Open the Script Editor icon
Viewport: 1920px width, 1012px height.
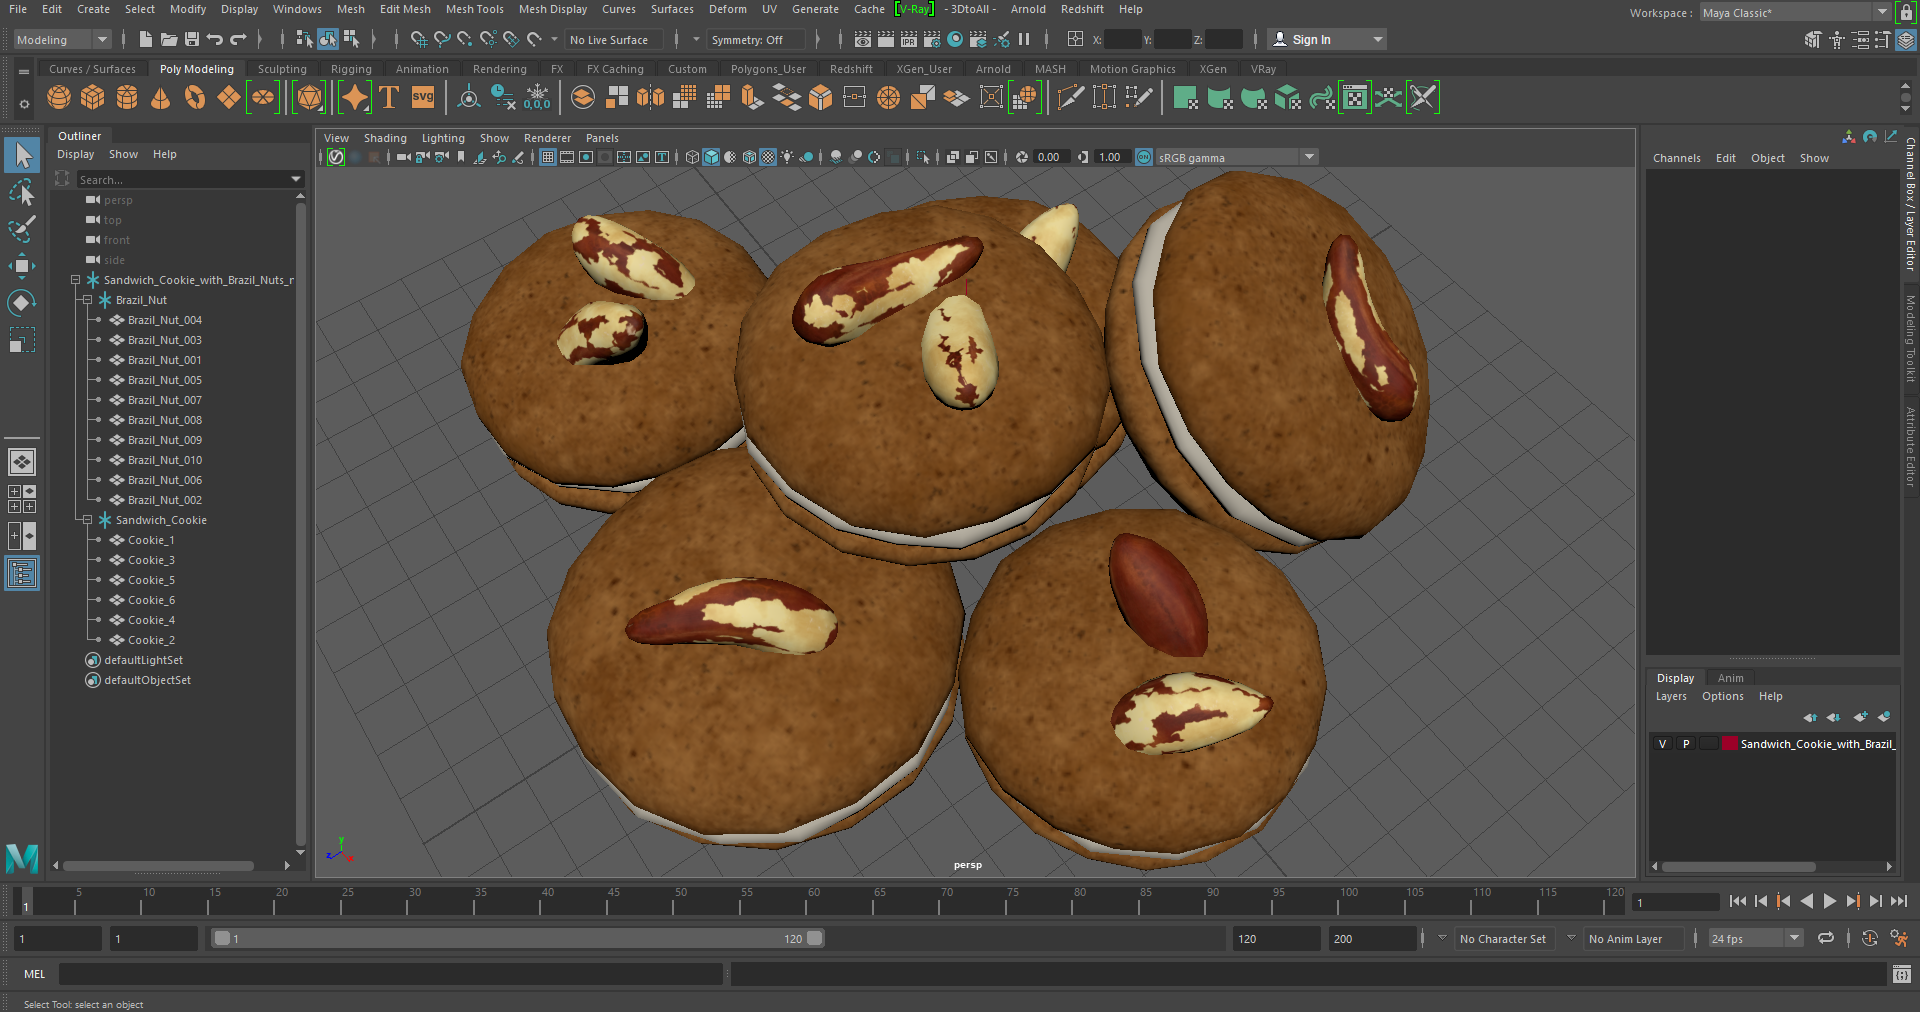(x=1902, y=974)
